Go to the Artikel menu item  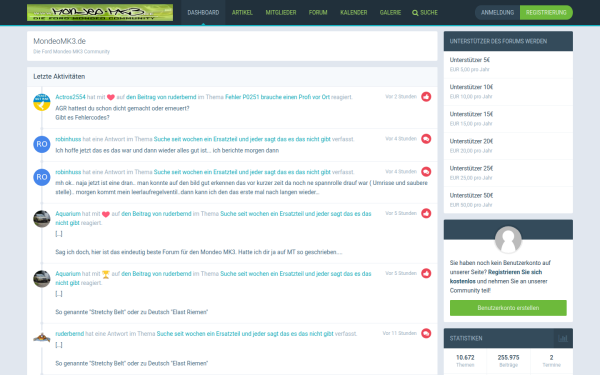tap(242, 13)
